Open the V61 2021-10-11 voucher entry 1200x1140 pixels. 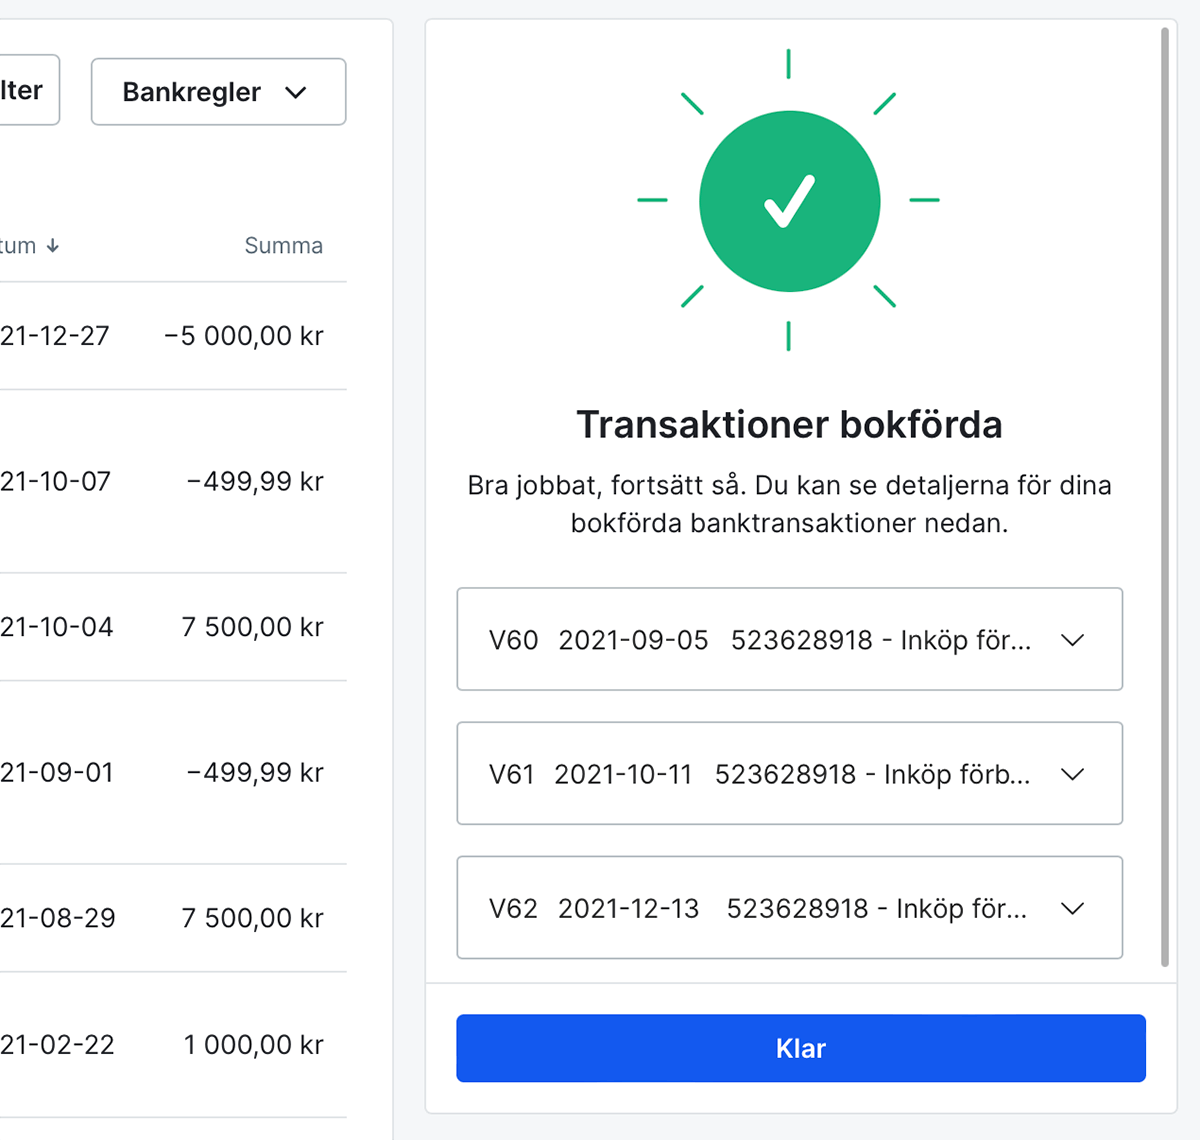[x=760, y=774]
